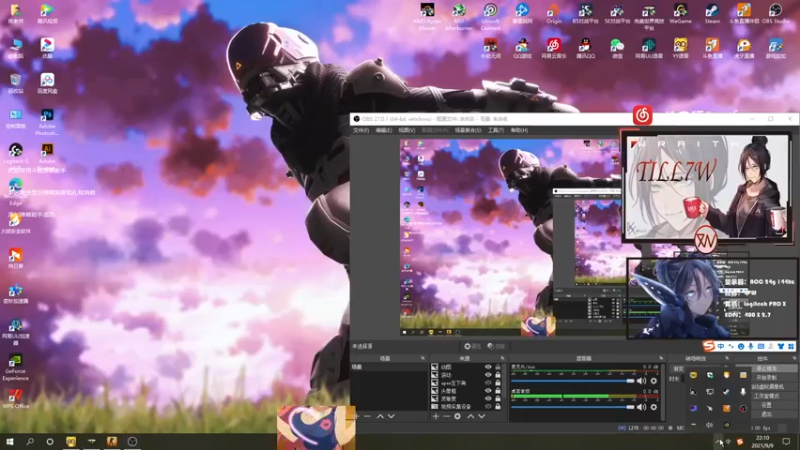The width and height of the screenshot is (800, 450).
Task: Click the 开始录制 button
Action: coord(766,378)
